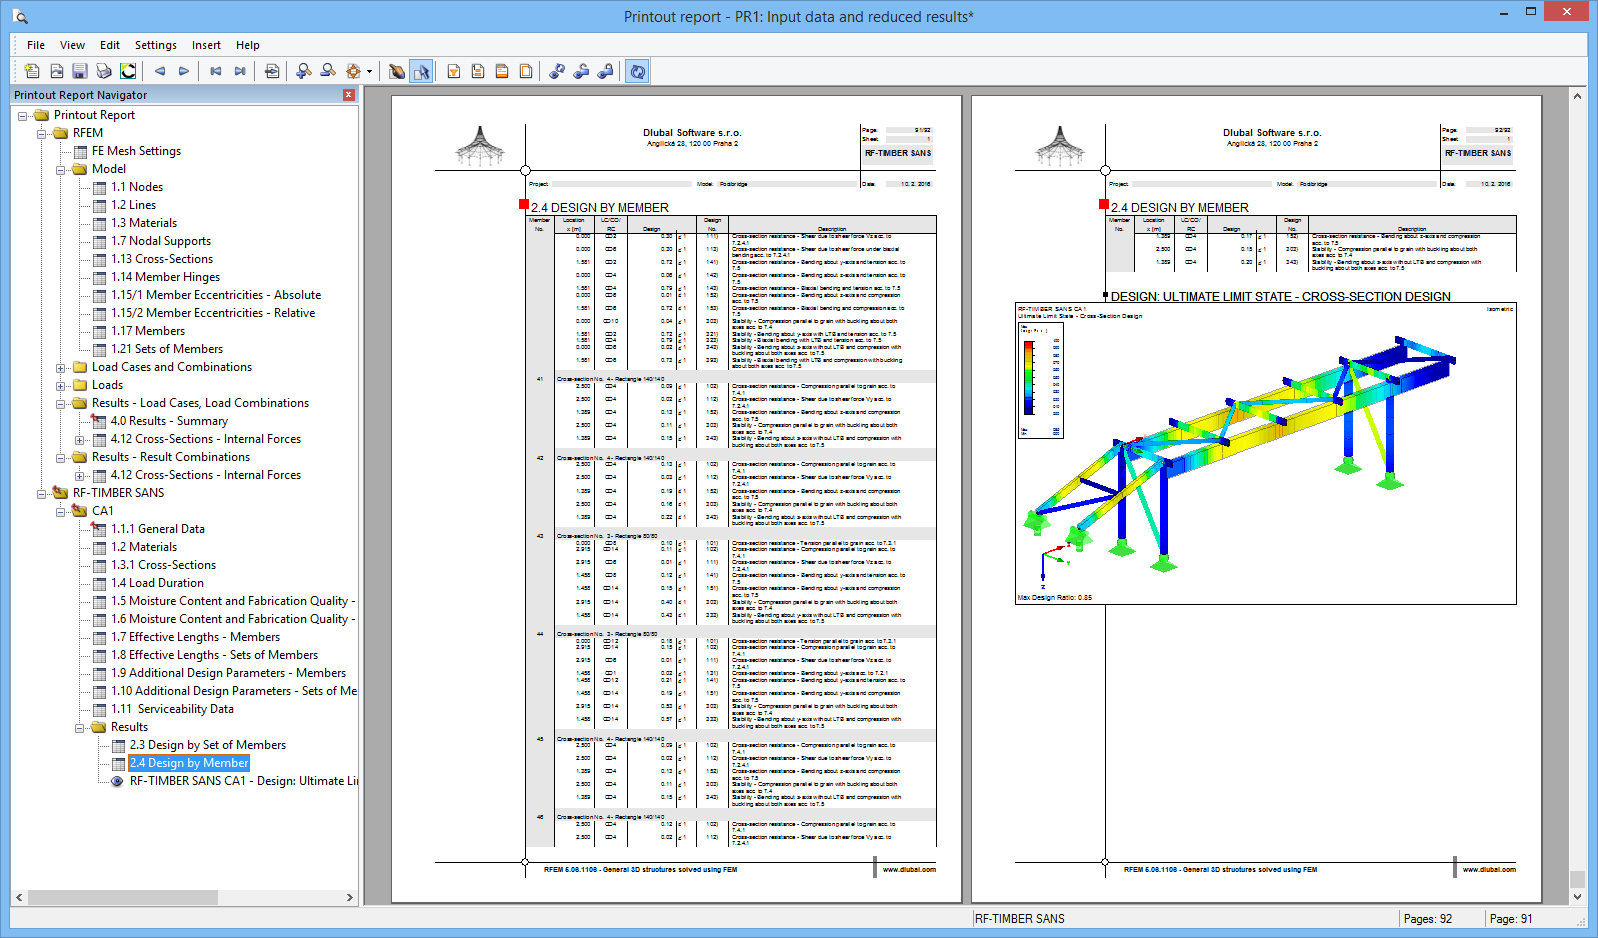The width and height of the screenshot is (1598, 938).
Task: Click the page icon with funnel symbol
Action: [x=454, y=71]
